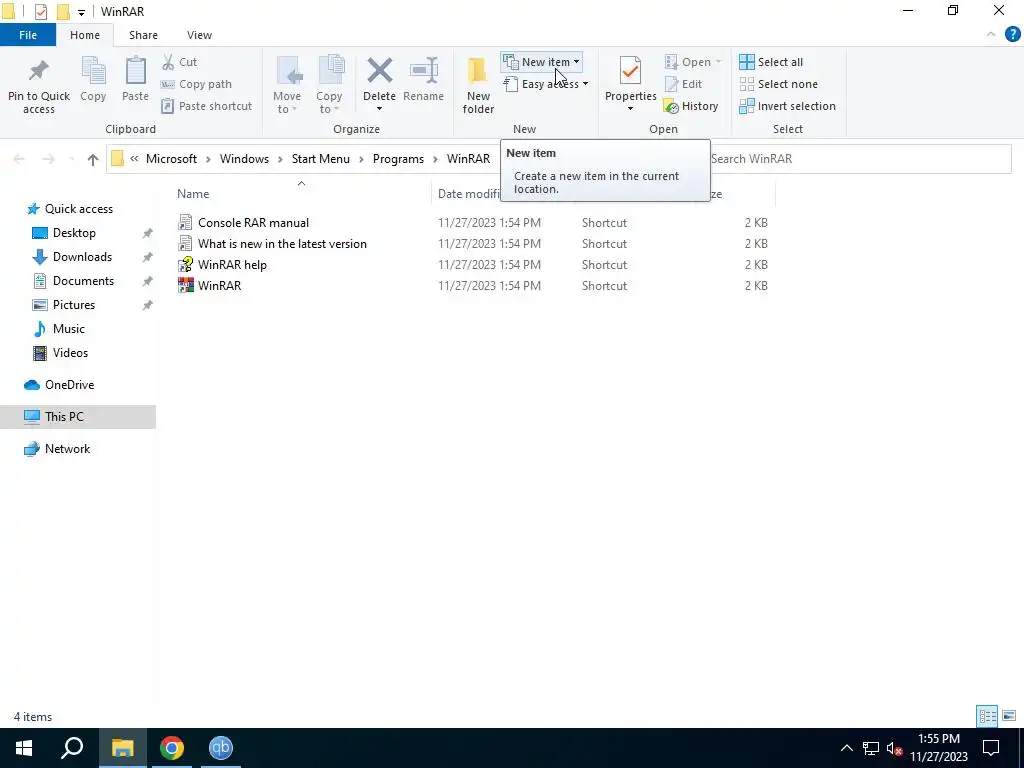Show hidden tray icons chevron

coord(846,748)
